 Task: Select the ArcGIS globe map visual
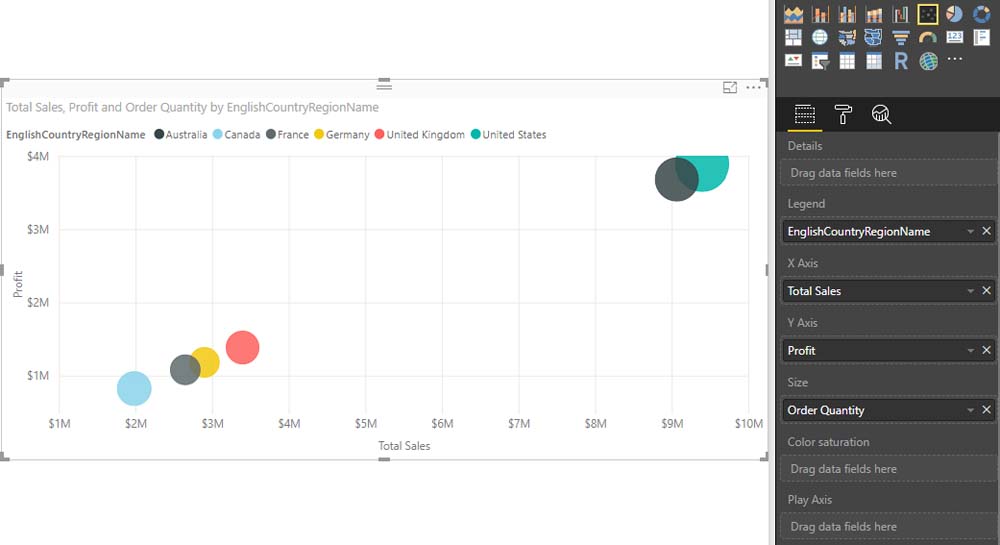928,62
